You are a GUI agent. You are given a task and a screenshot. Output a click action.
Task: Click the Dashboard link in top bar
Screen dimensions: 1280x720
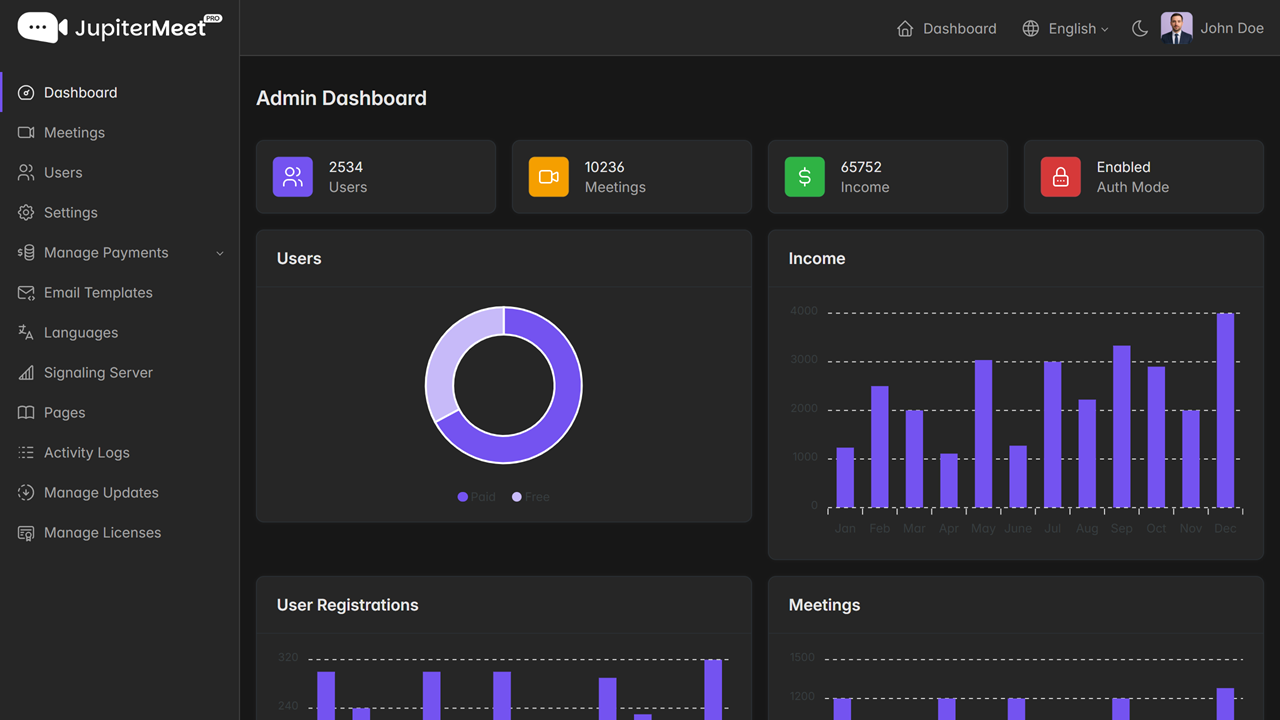(959, 29)
